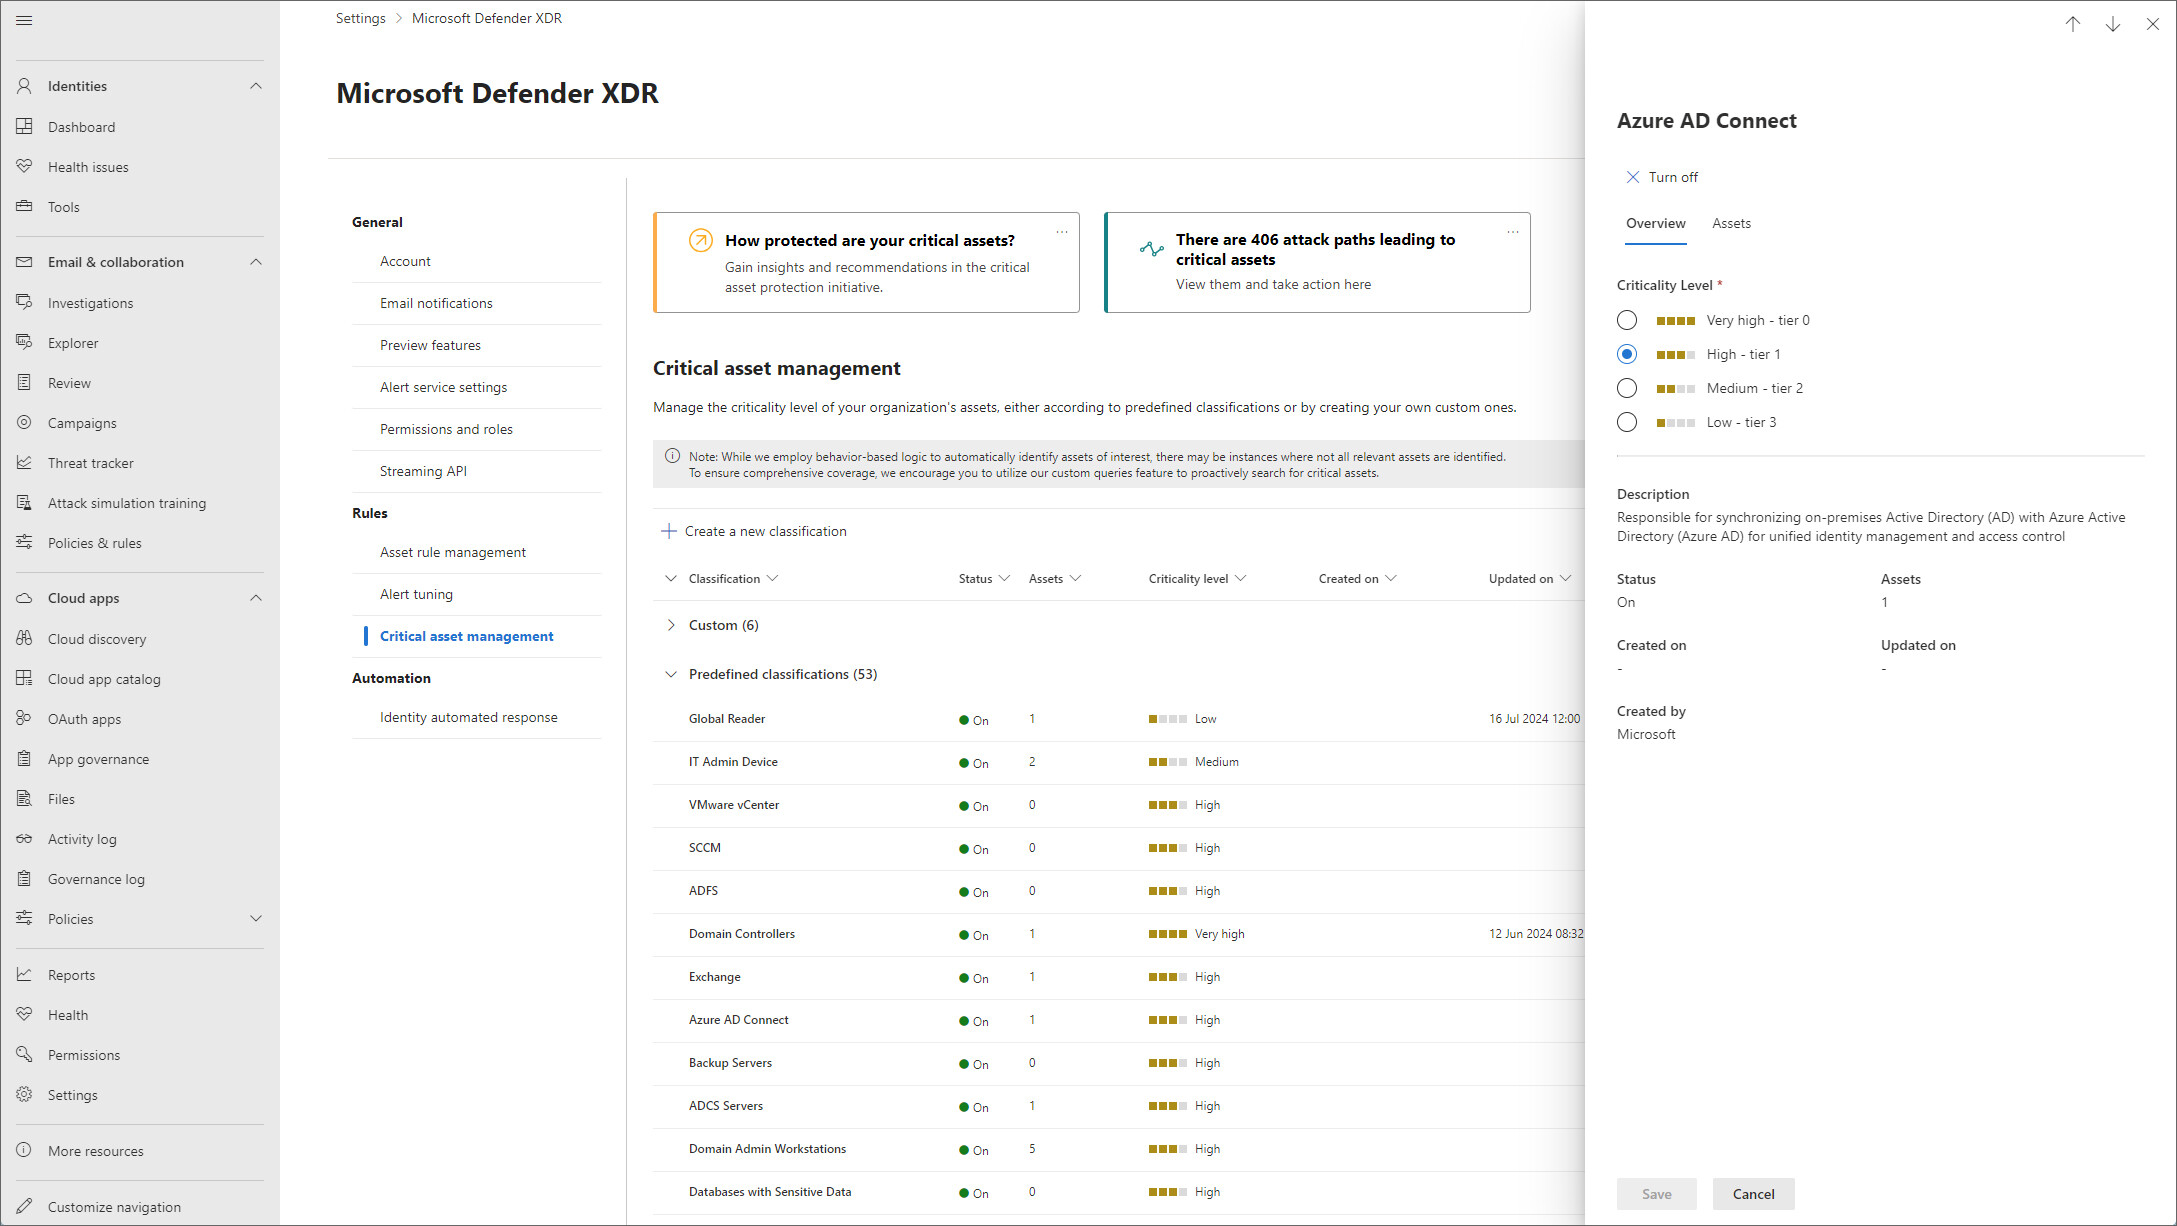
Task: Open more options on protected assets card
Action: coord(1062,232)
